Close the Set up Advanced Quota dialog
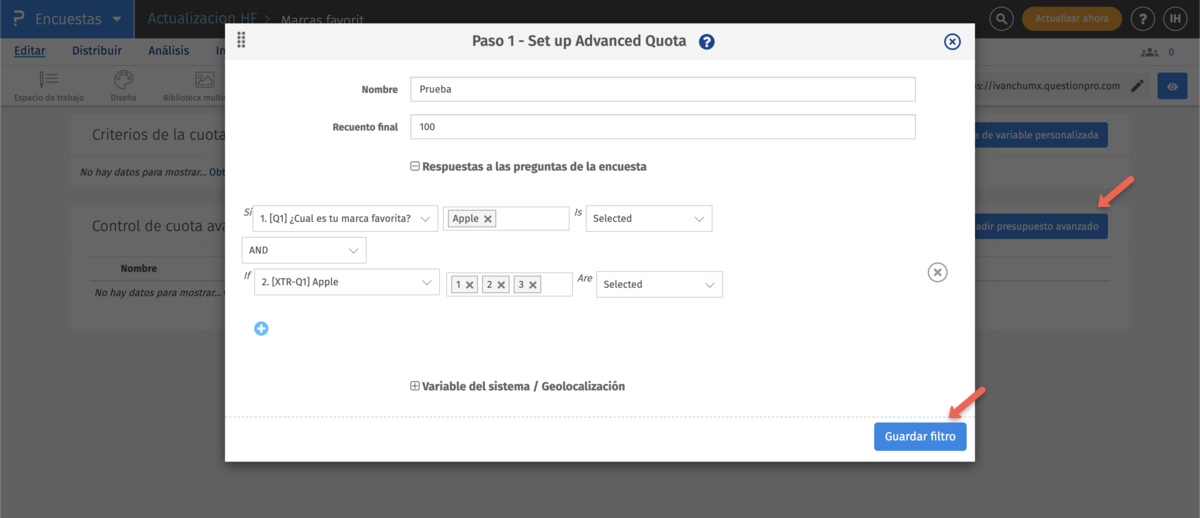 952,41
